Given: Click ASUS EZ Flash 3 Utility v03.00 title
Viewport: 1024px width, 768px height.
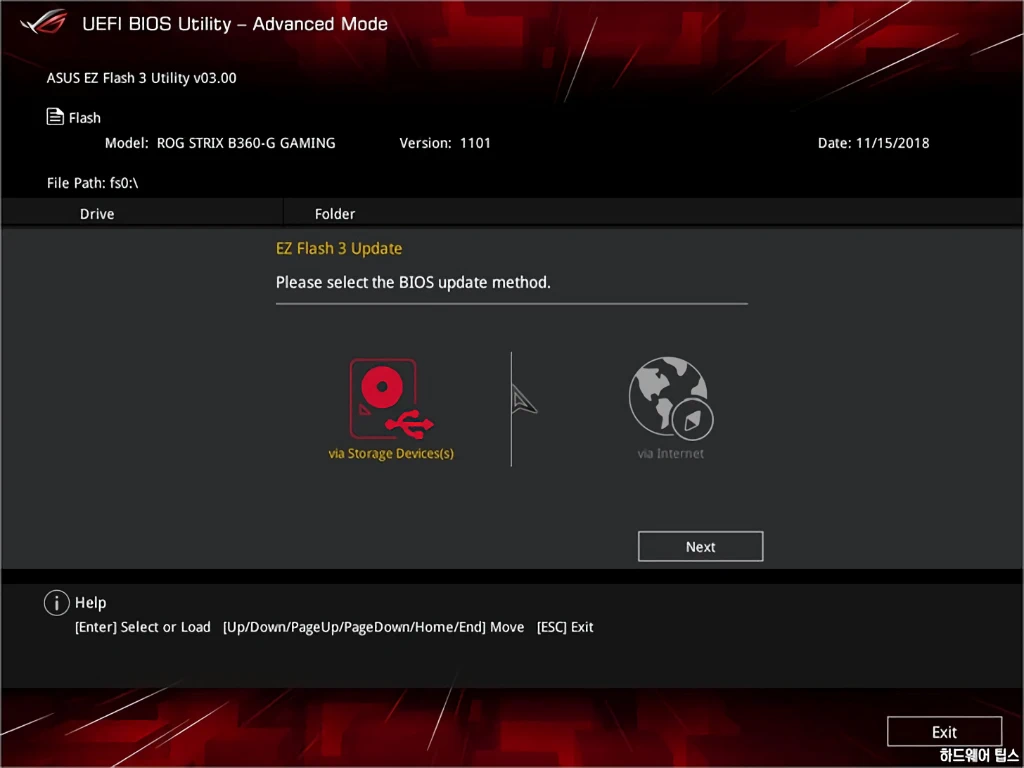Looking at the screenshot, I should point(142,78).
